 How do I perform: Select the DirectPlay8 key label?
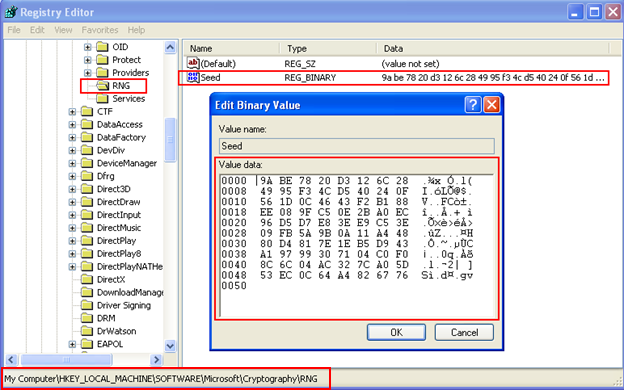click(119, 254)
